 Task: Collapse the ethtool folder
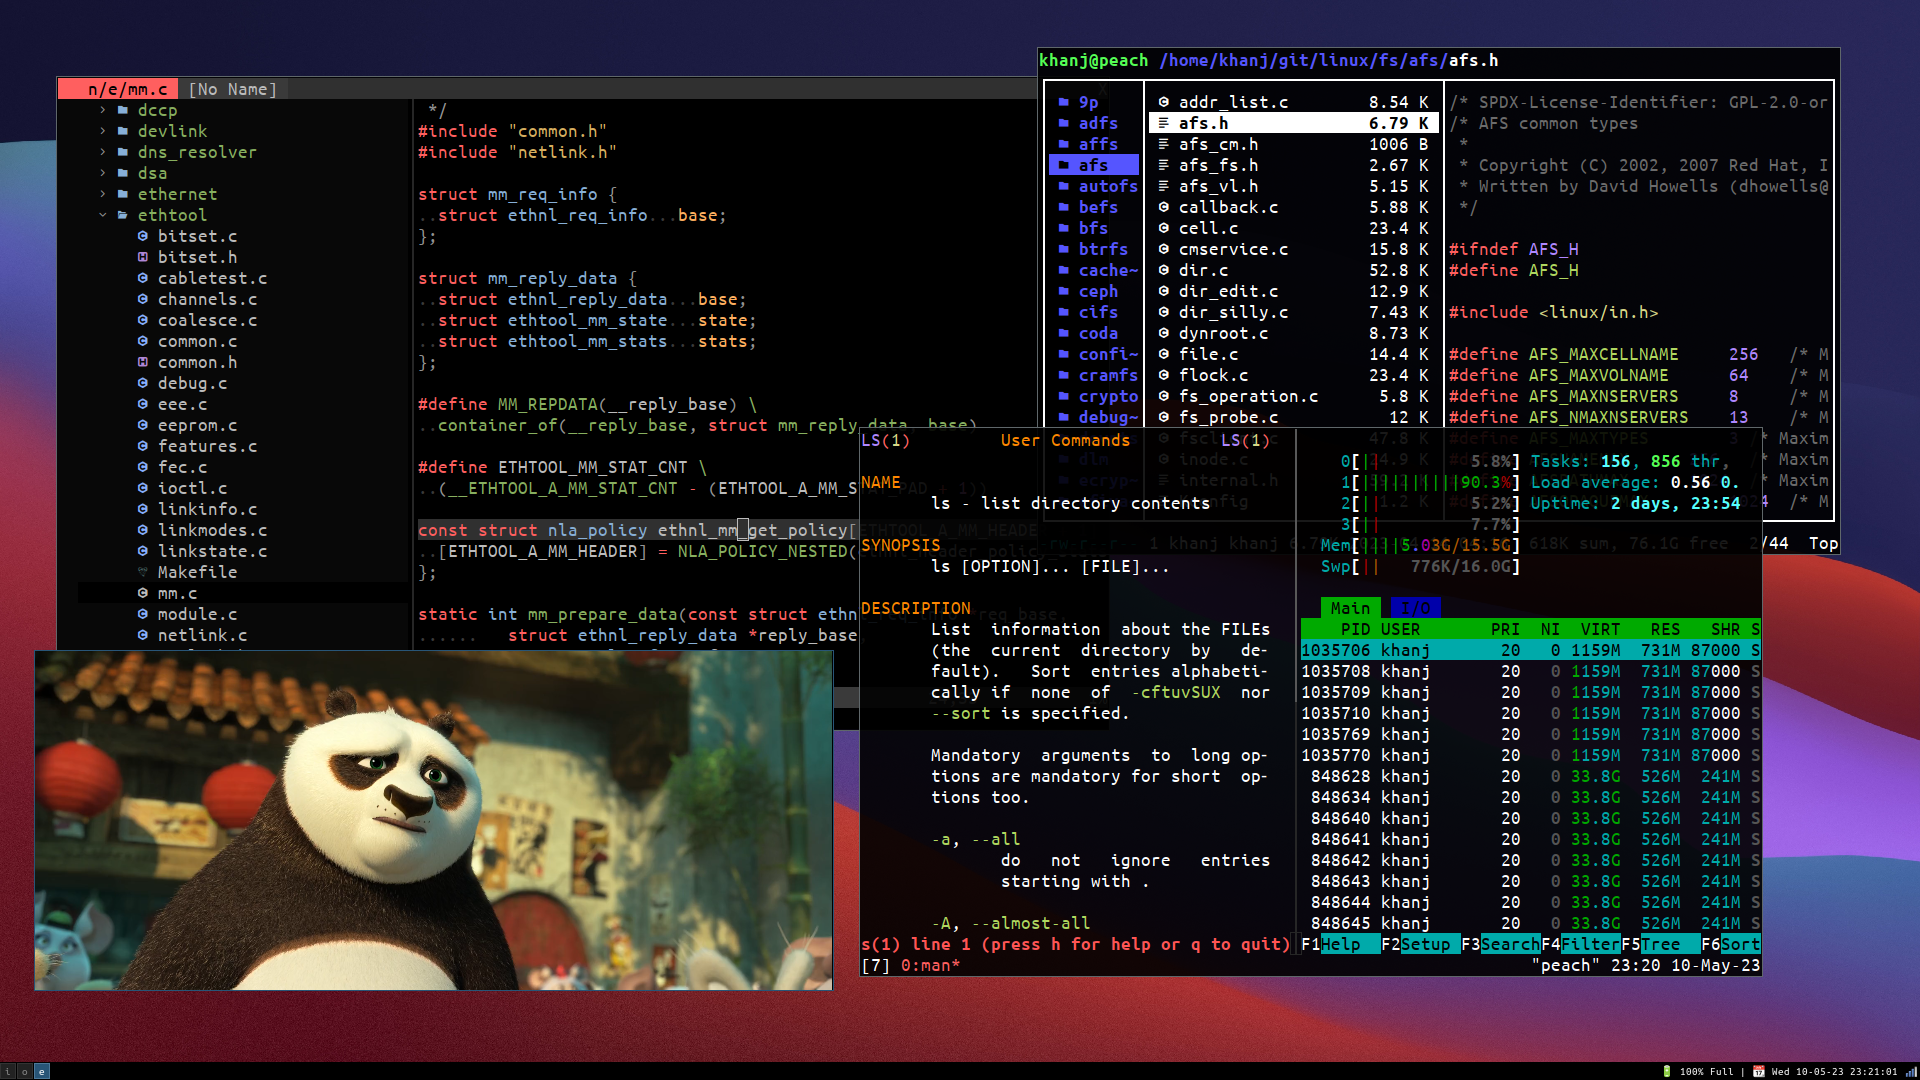click(x=103, y=215)
